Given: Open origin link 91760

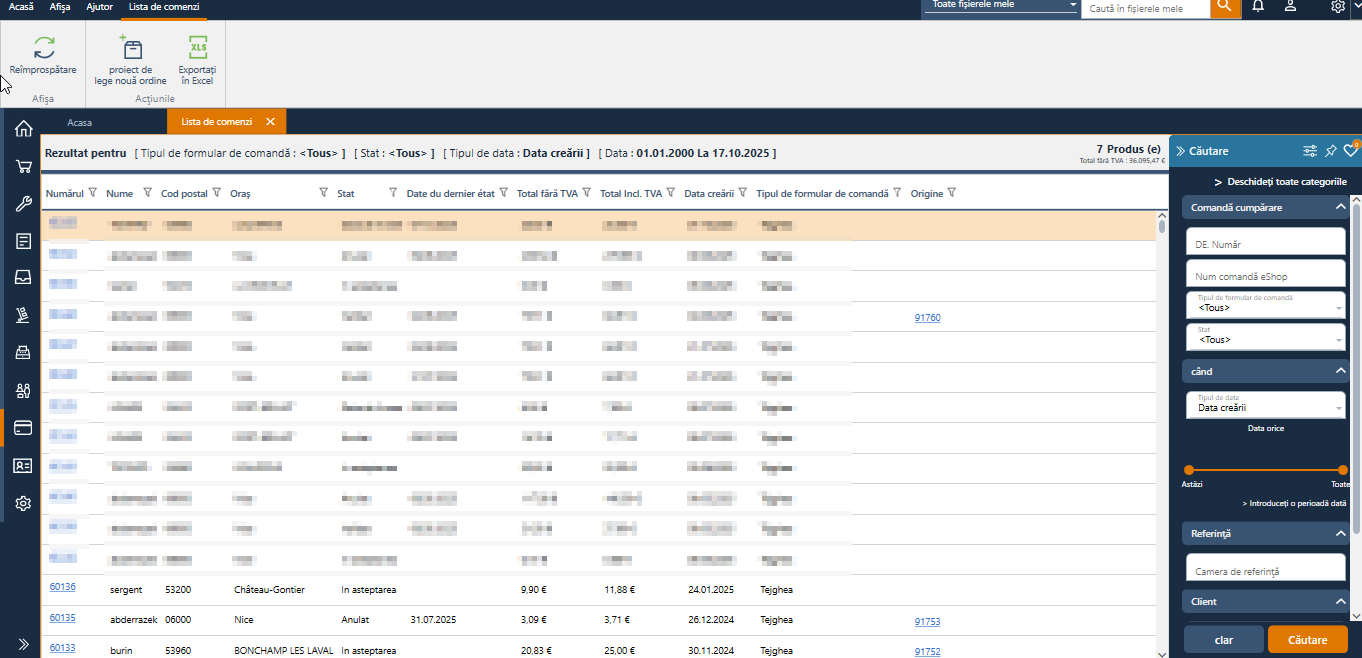Looking at the screenshot, I should point(927,318).
